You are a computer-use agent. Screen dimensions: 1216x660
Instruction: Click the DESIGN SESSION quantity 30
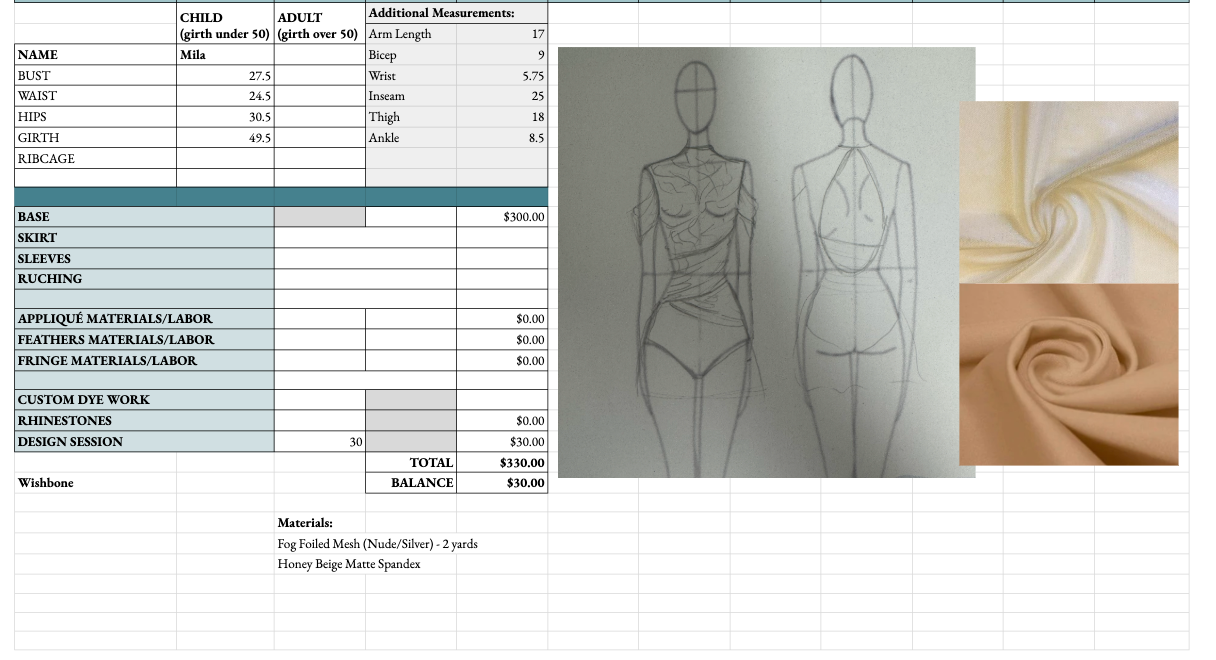click(319, 442)
